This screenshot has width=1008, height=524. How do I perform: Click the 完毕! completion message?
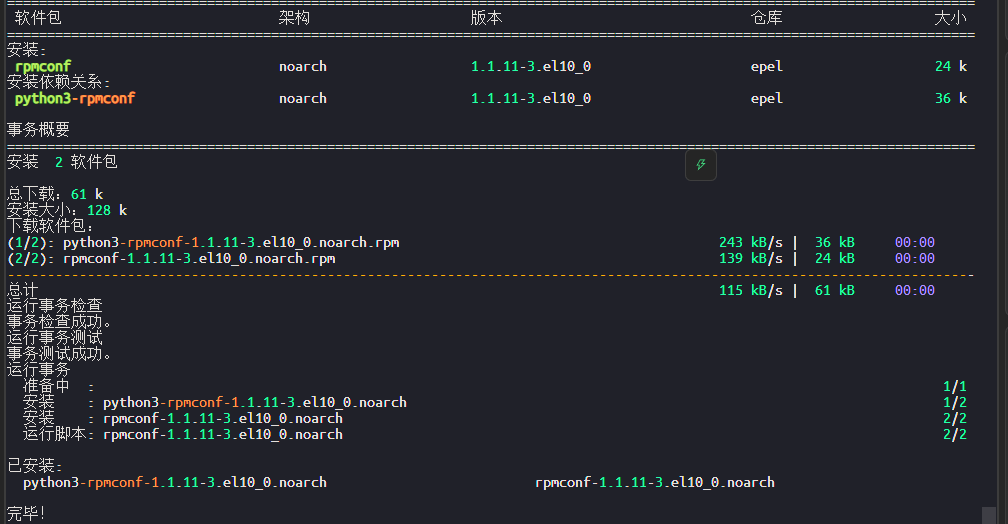pyautogui.click(x=26, y=514)
